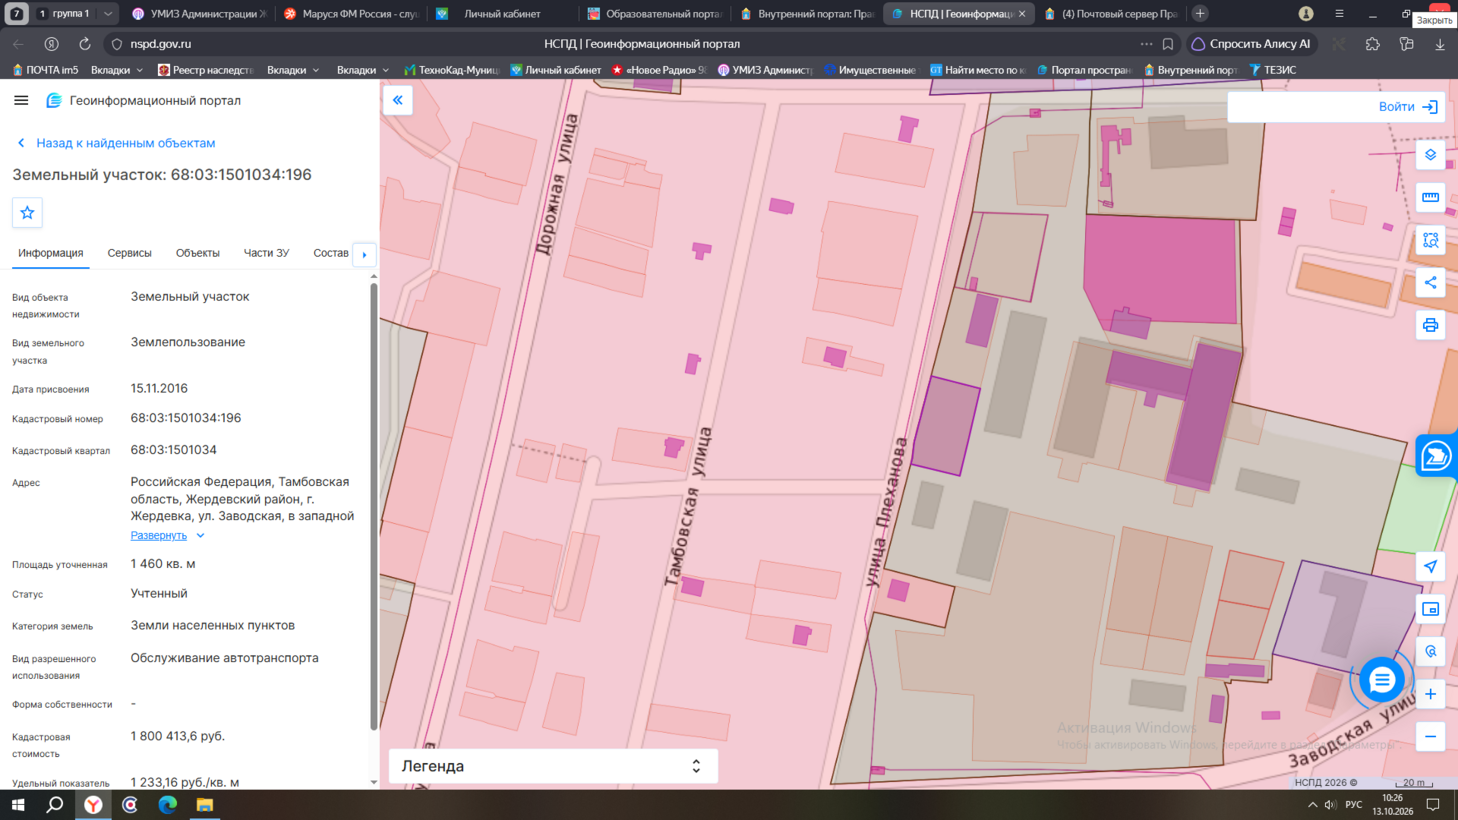Collapse the left information panel
Viewport: 1458px width, 820px height.
pyautogui.click(x=398, y=100)
